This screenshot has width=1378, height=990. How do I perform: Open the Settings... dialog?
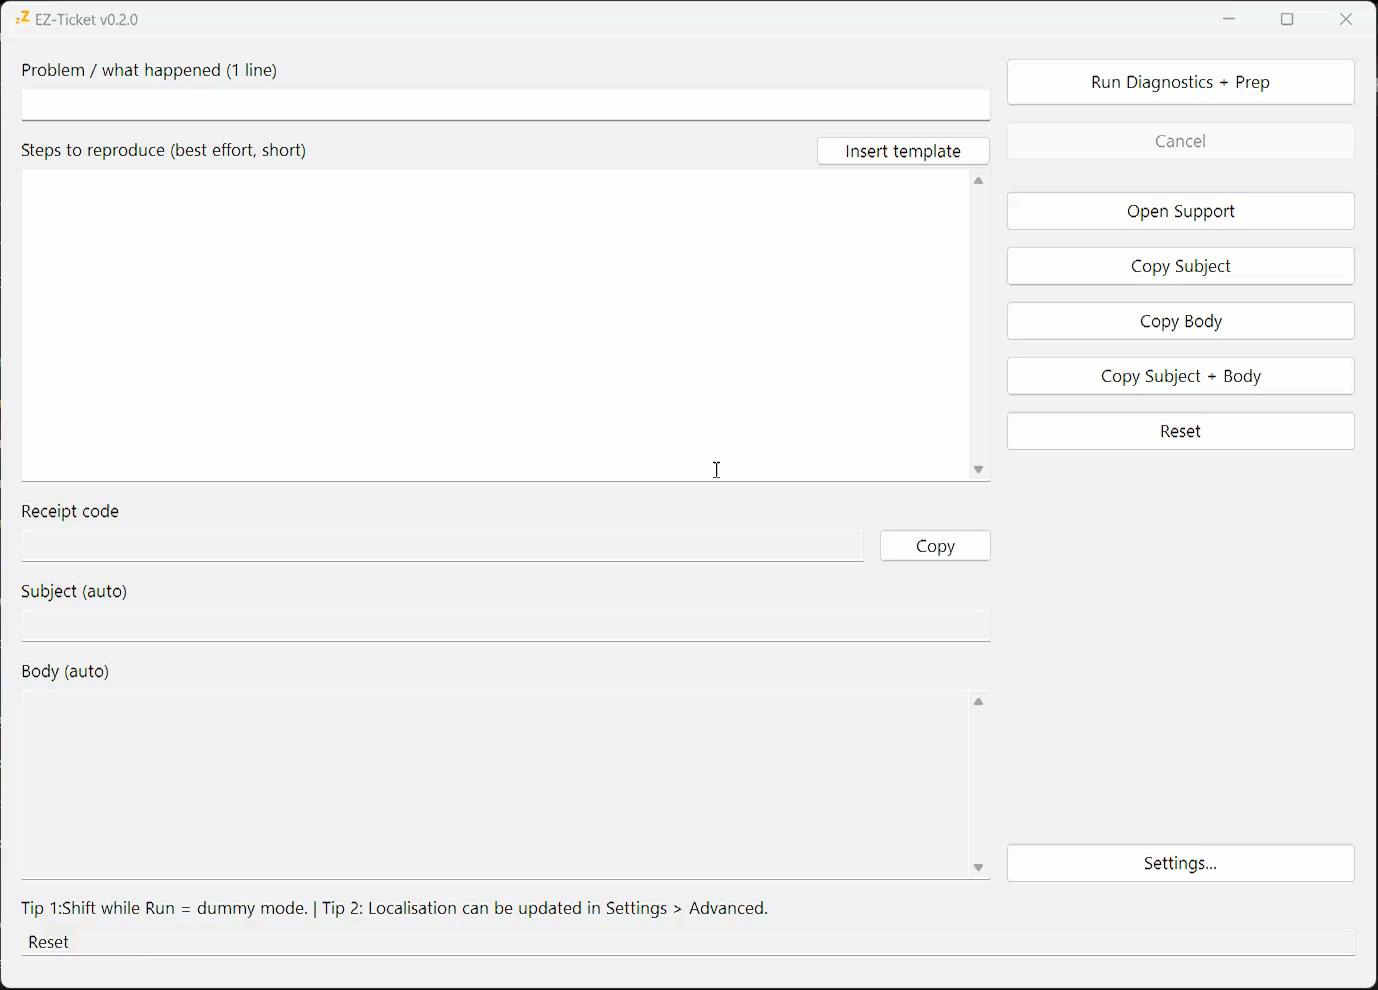[1180, 863]
